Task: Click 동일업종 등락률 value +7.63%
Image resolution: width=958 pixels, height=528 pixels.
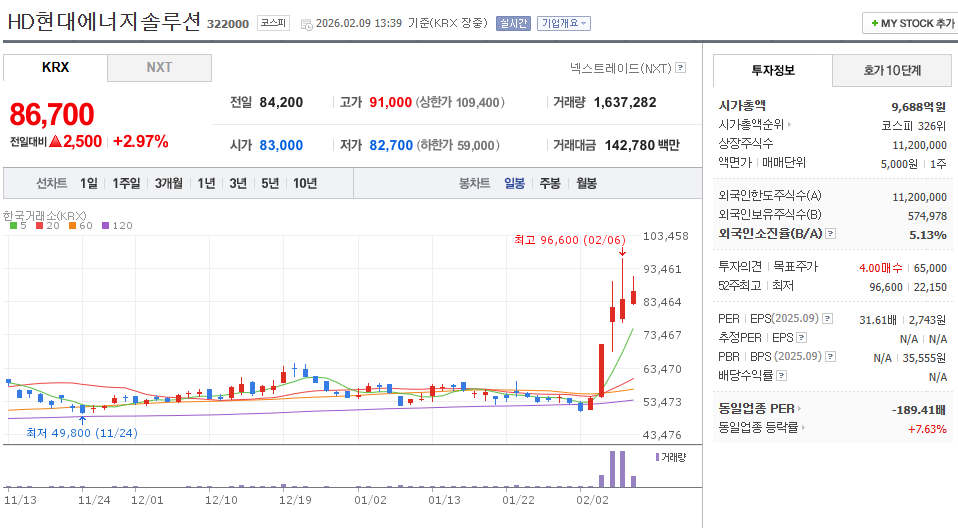Action: point(927,429)
